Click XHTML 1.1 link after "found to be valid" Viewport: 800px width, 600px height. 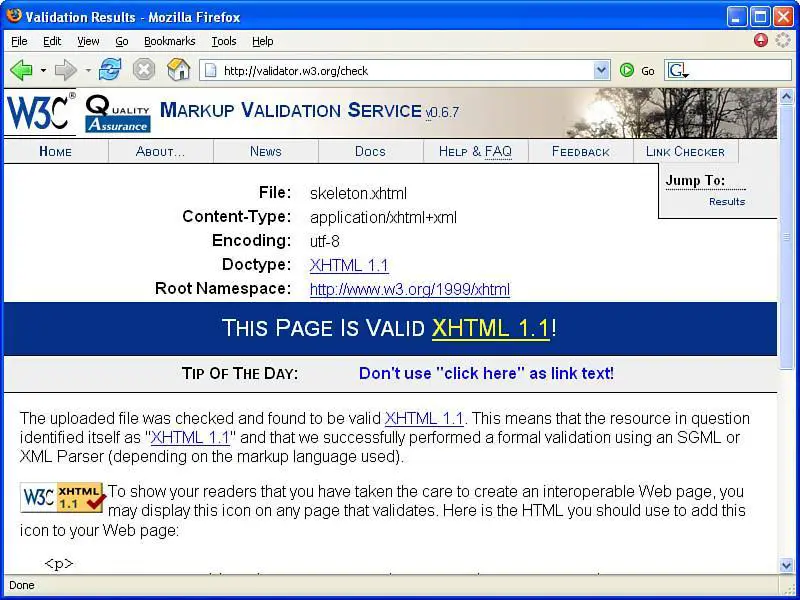(424, 418)
